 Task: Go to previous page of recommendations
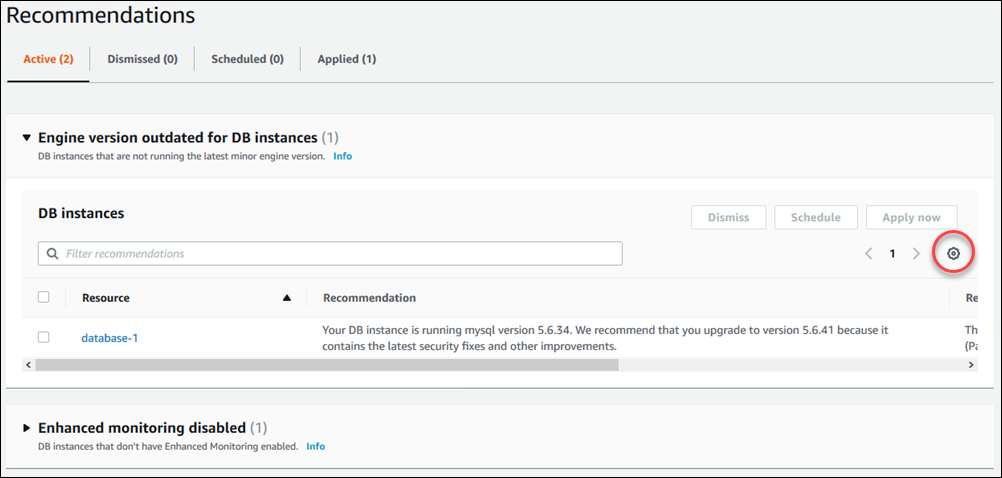click(x=869, y=254)
